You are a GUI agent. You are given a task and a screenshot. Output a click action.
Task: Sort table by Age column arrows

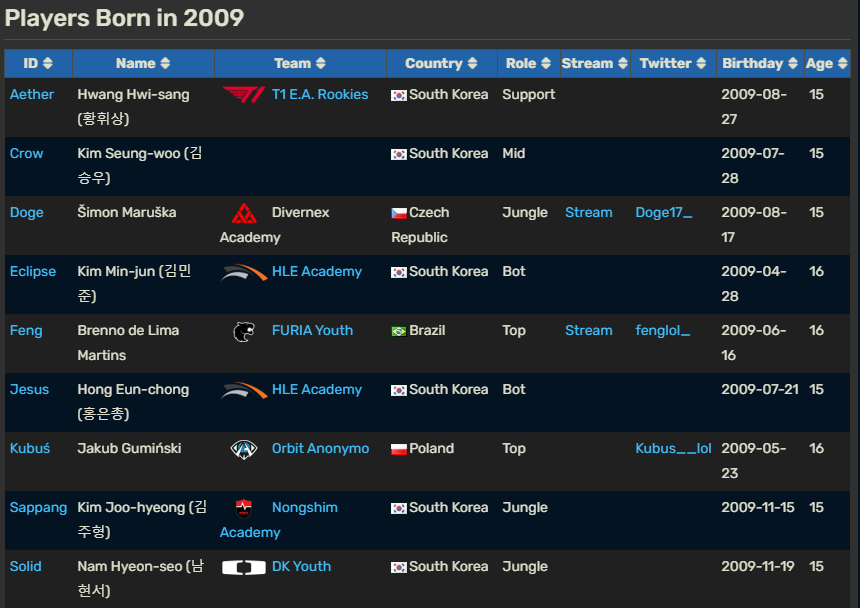843,64
